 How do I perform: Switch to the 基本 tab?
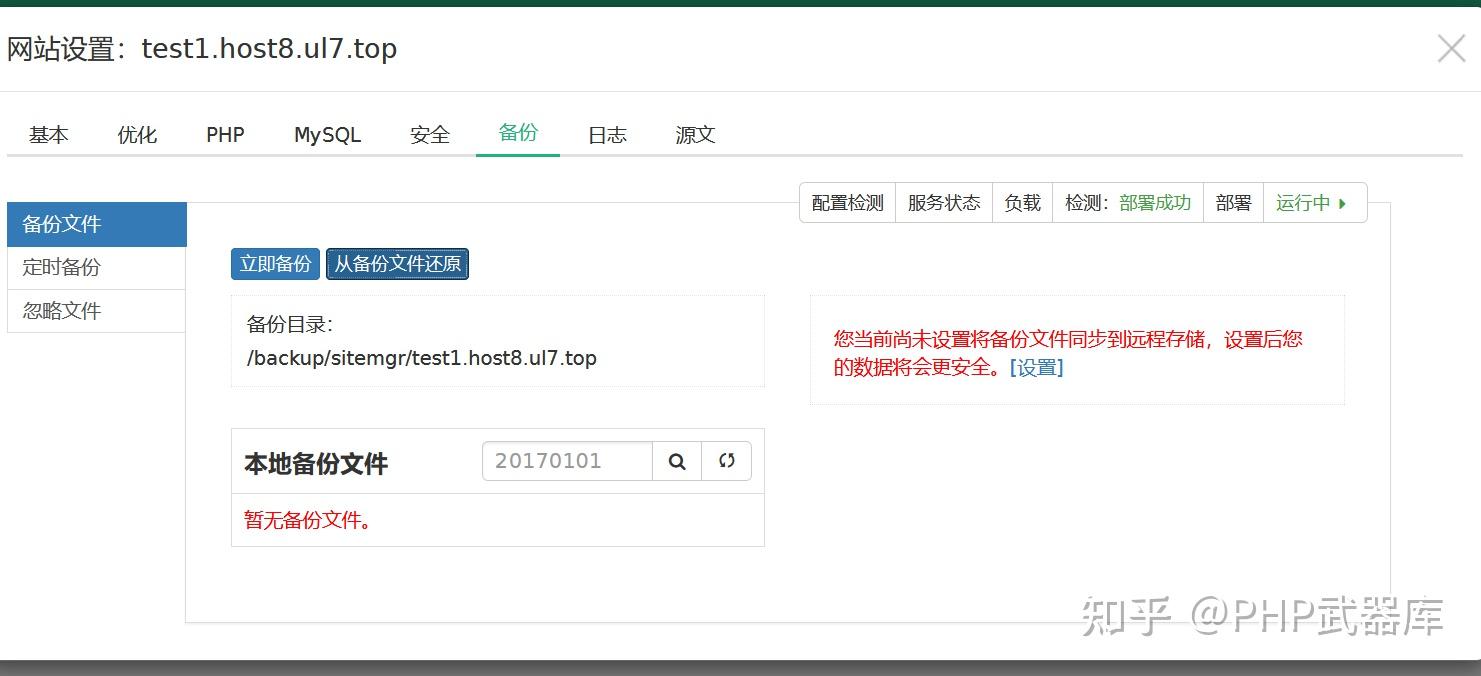[47, 134]
